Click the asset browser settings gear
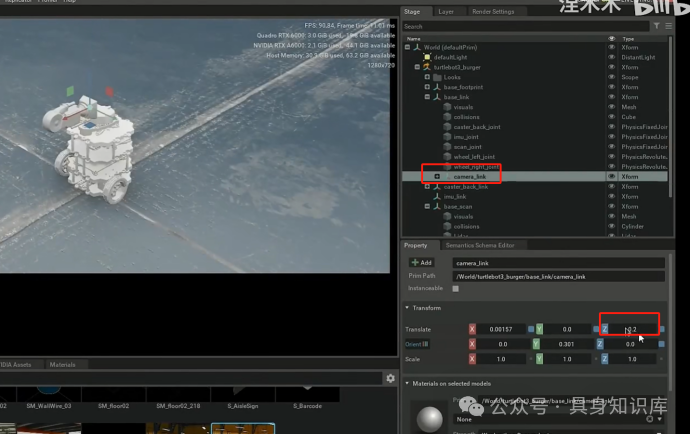The height and width of the screenshot is (434, 690). pos(391,378)
